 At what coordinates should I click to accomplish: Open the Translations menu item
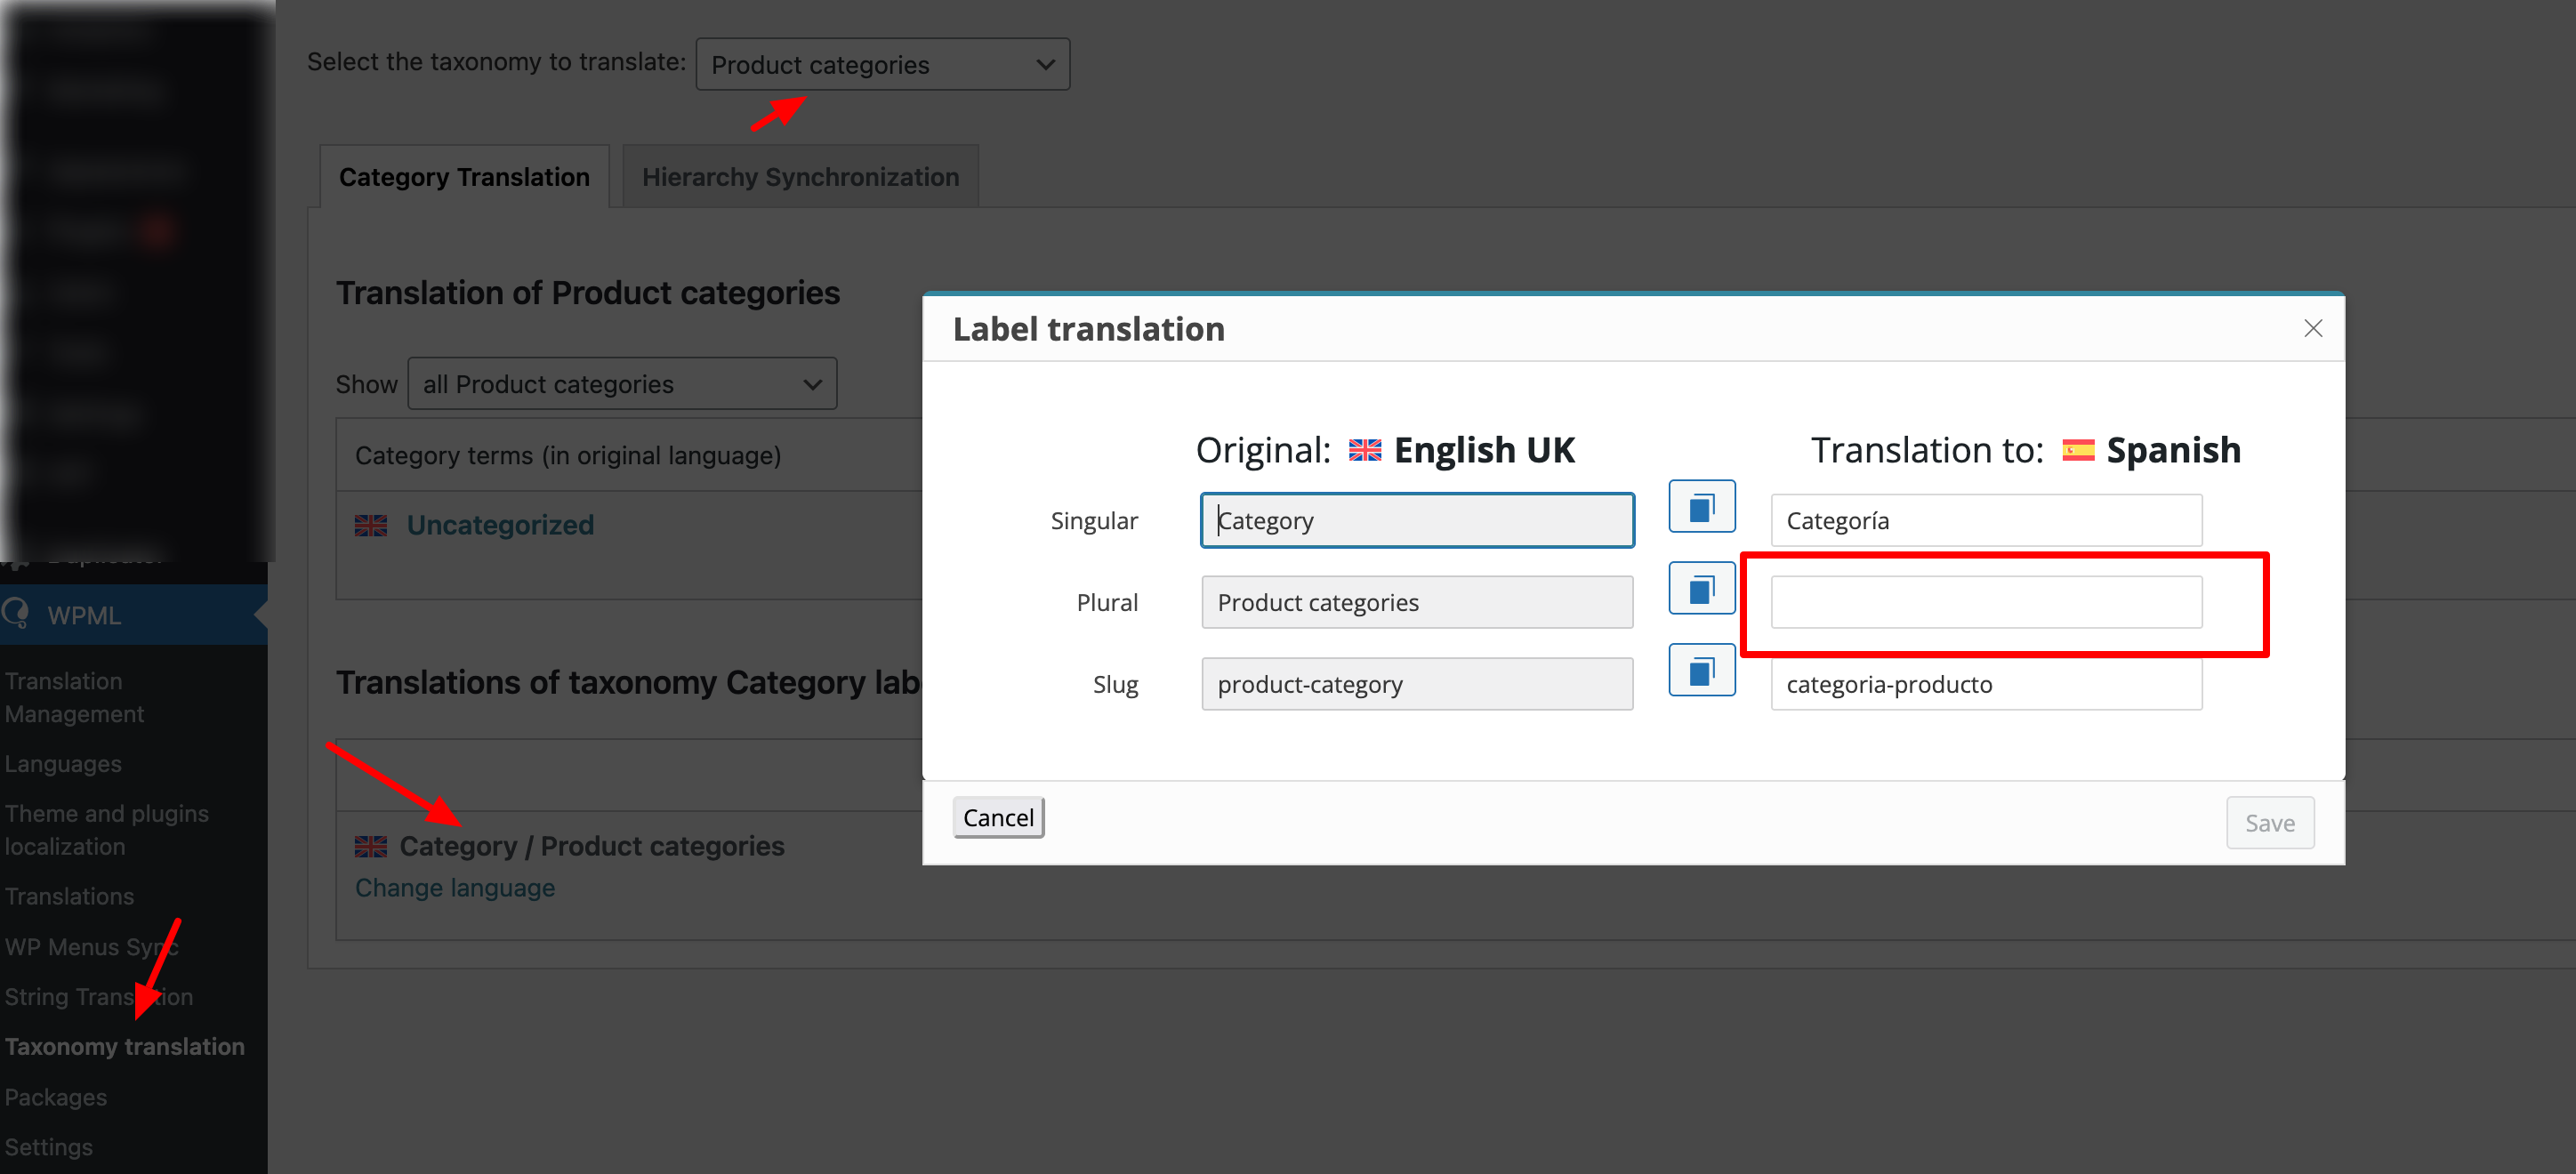coord(69,897)
